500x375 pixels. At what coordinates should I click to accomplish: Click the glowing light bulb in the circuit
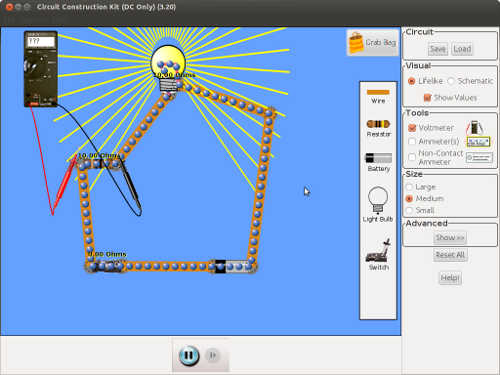click(x=168, y=69)
